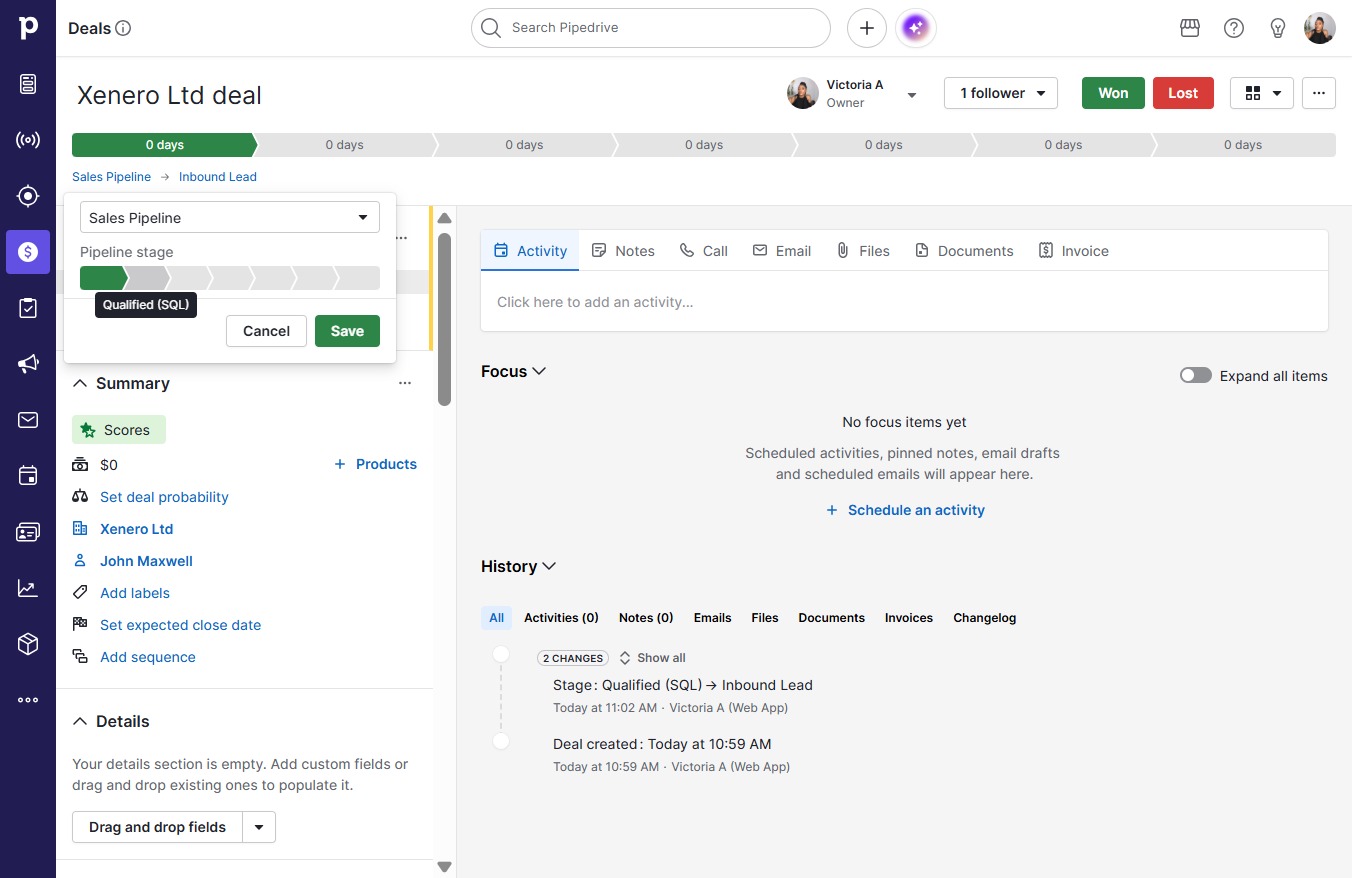Open Activities via the calendar icon
The width and height of the screenshot is (1352, 878).
tap(28, 476)
